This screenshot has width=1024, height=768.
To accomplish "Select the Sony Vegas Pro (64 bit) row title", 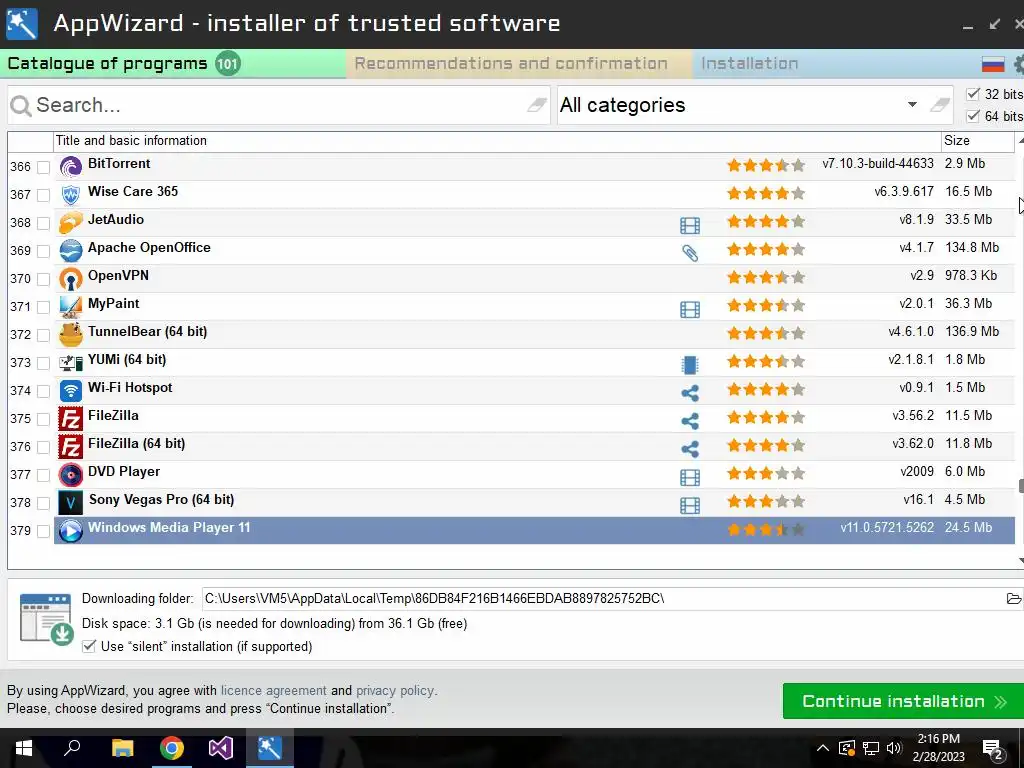I will tap(161, 500).
